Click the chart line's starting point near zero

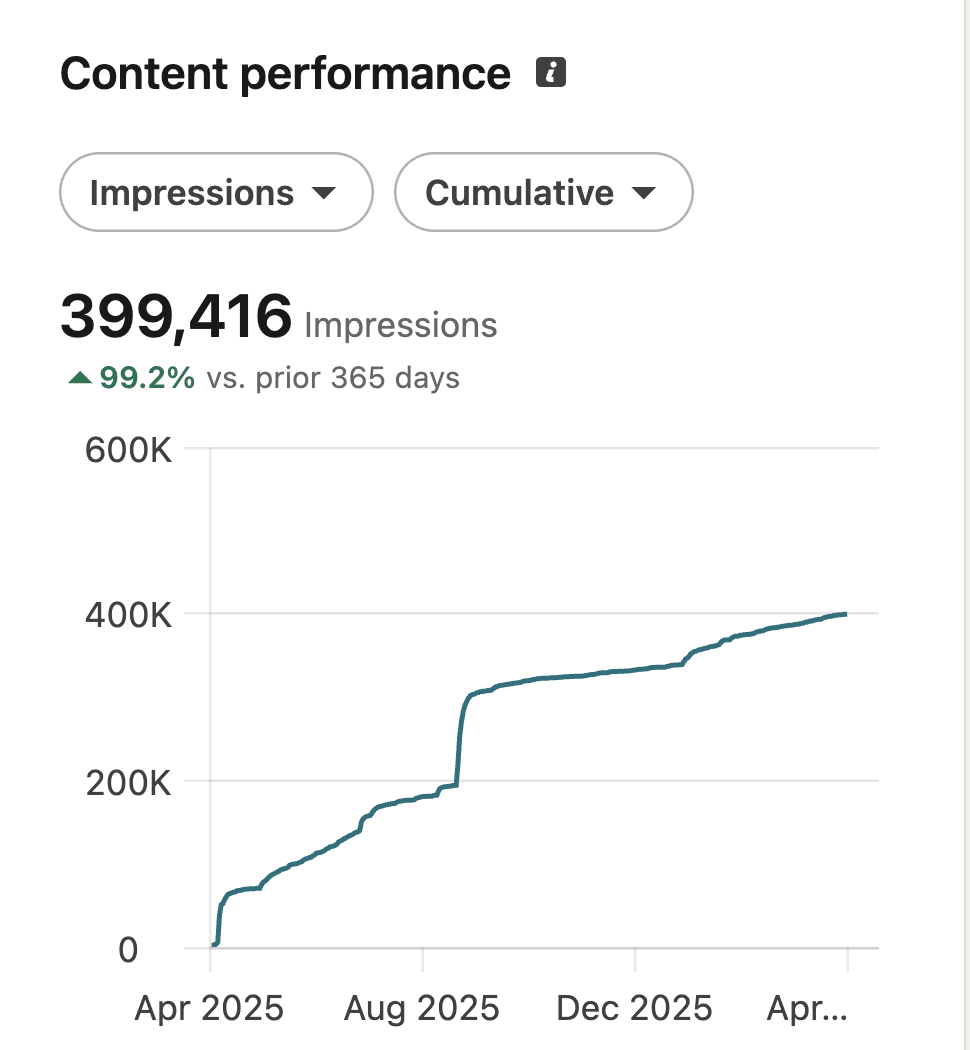213,944
